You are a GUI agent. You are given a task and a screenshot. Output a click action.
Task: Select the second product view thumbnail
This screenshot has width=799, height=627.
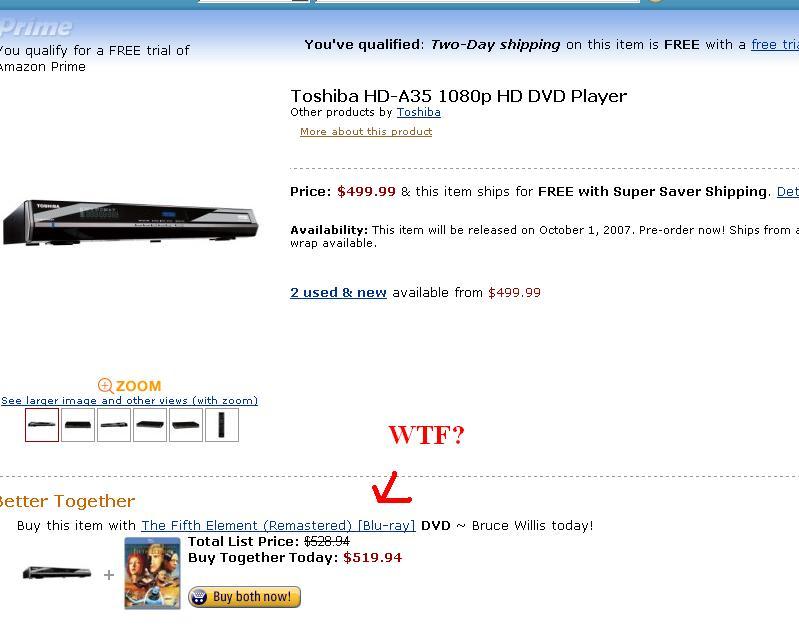click(x=78, y=425)
